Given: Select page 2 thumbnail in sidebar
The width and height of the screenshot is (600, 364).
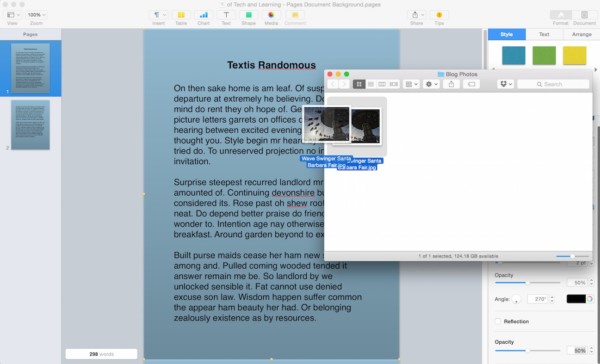Looking at the screenshot, I should (30, 125).
